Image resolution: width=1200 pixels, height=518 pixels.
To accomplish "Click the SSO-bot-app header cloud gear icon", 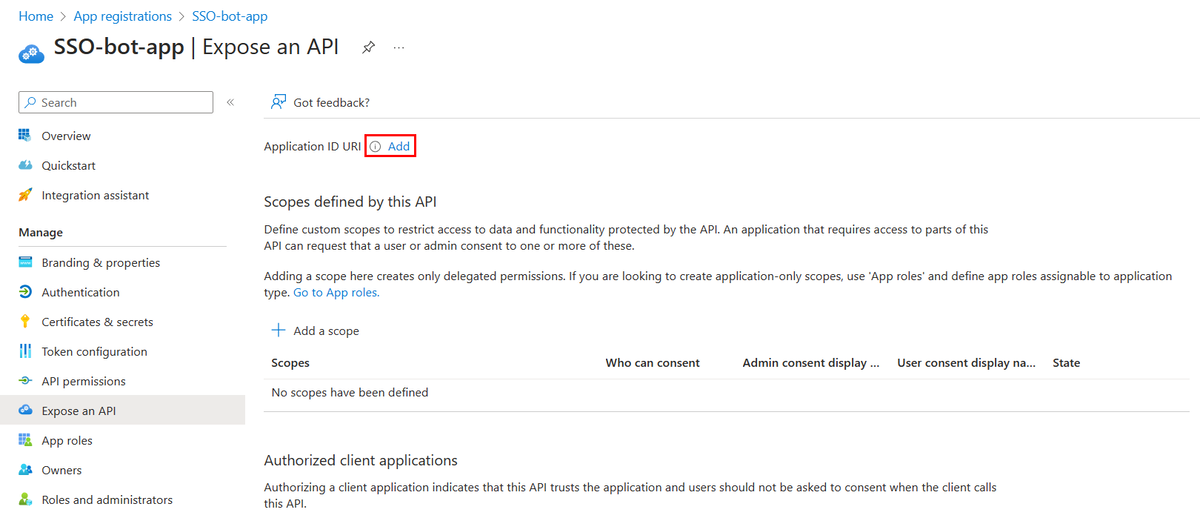I will point(31,52).
